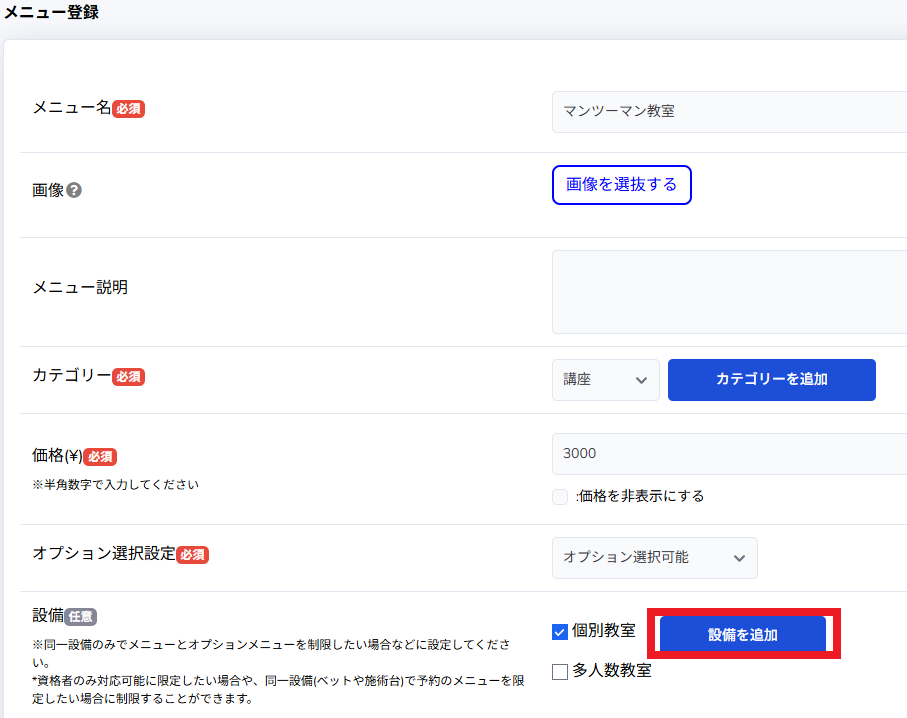This screenshot has width=907, height=718.
Task: Click the 必須 badge beside 価格(¥)
Action: pyautogui.click(x=100, y=457)
